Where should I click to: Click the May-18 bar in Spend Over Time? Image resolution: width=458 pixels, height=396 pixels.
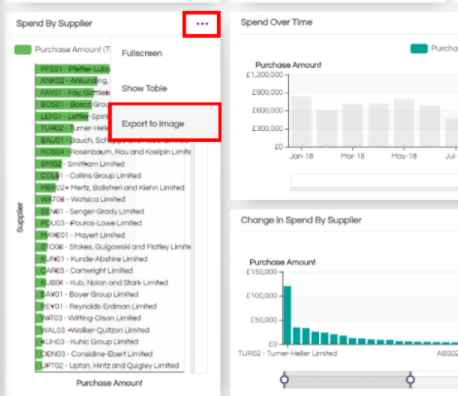(x=404, y=123)
